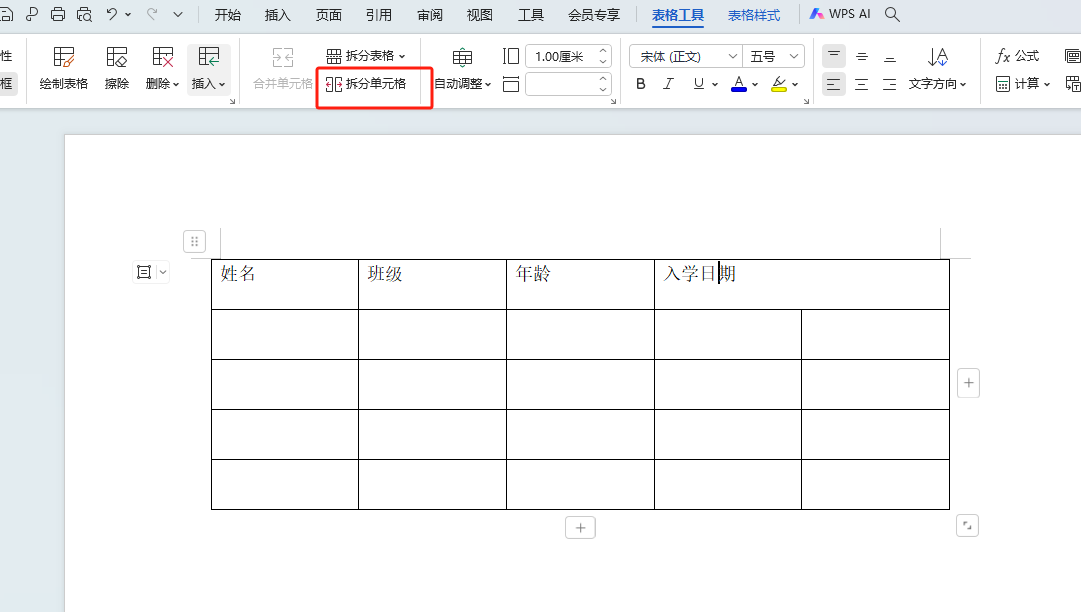Screen dimensions: 1081x612
Task: Select the 绘制表格 draw table tool
Action: coord(64,67)
